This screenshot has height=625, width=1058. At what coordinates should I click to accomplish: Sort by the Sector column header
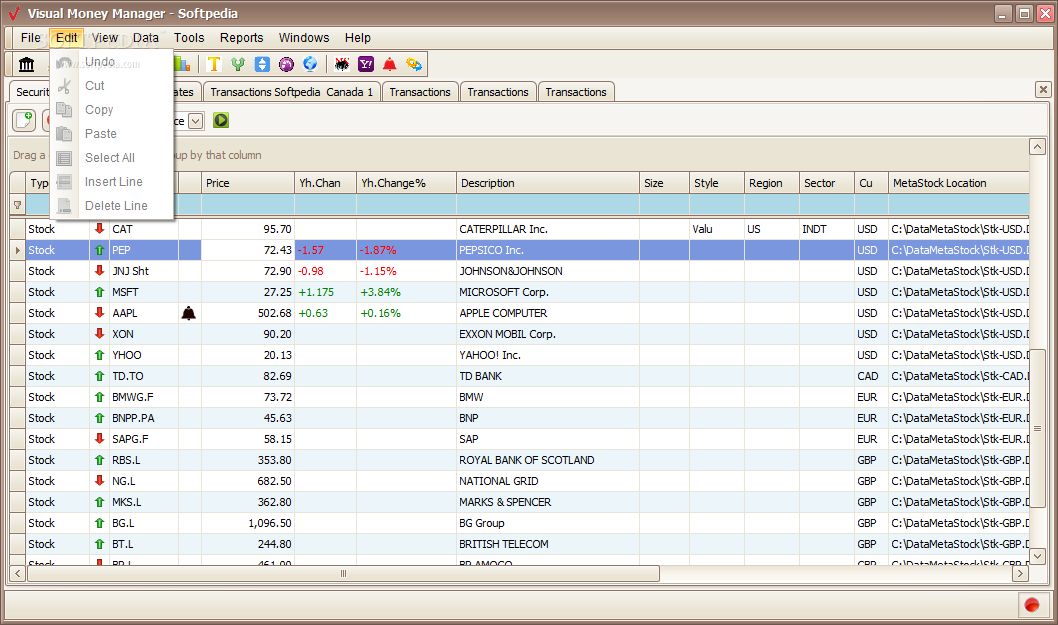pyautogui.click(x=827, y=183)
